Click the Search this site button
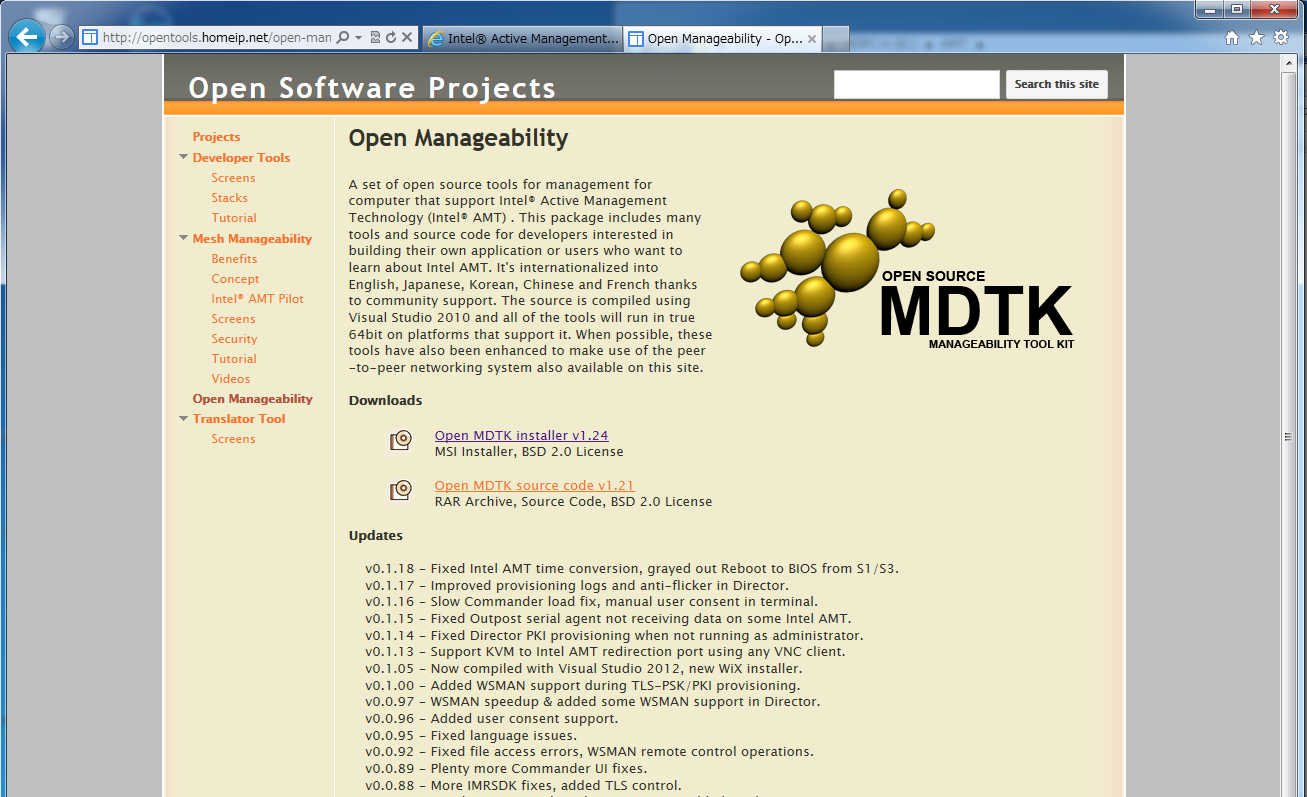Viewport: 1307px width, 797px height. tap(1057, 85)
